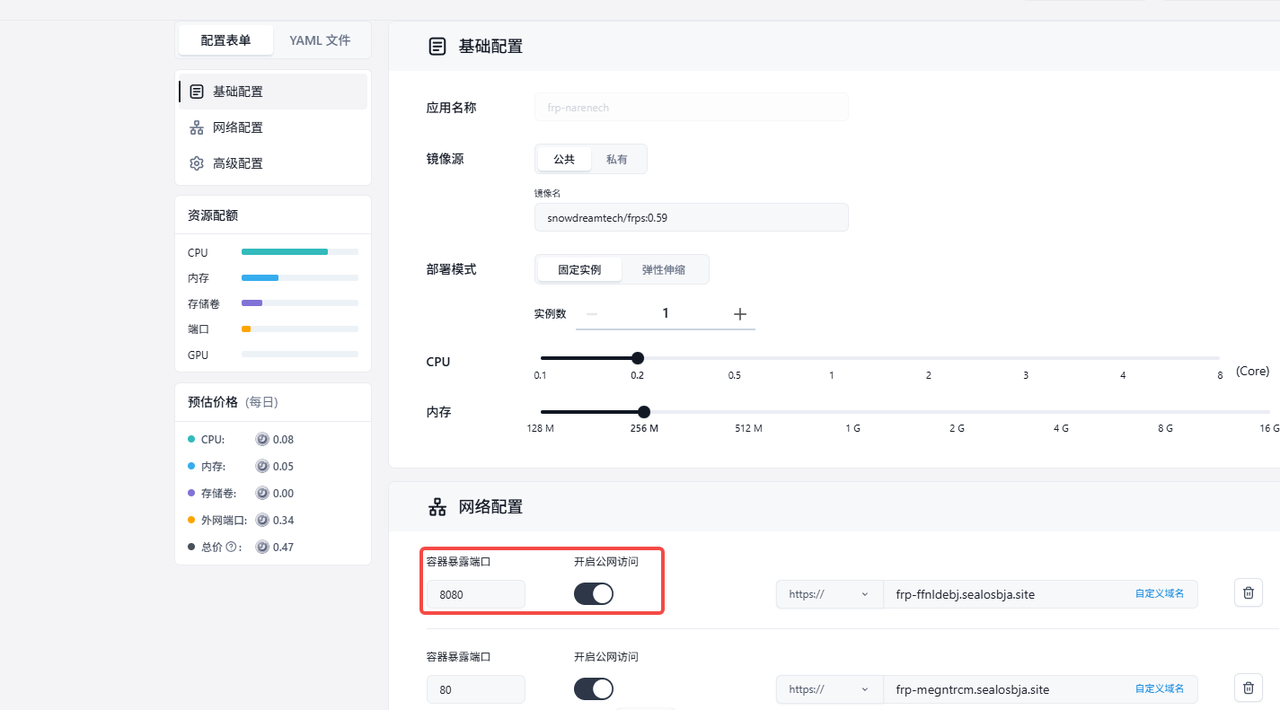Click the 端口 resource quota bar

click(x=299, y=329)
